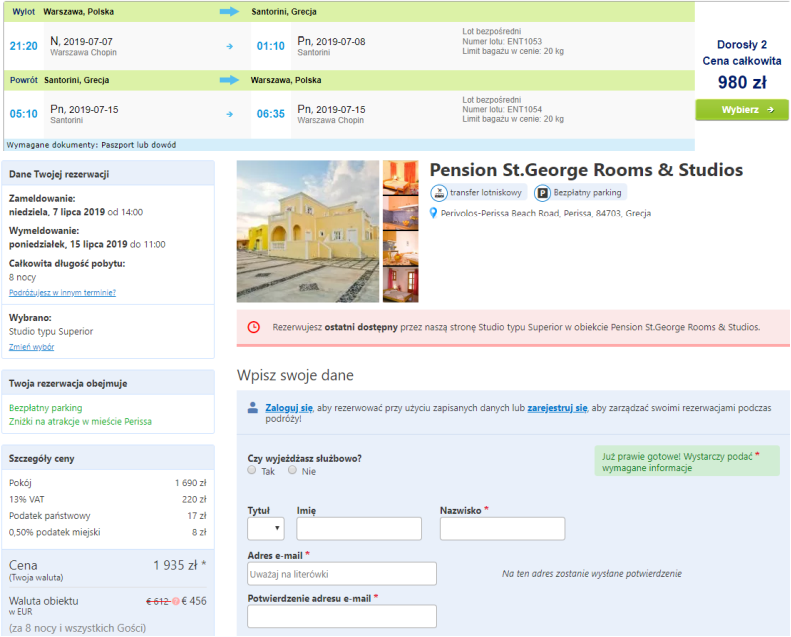This screenshot has width=791, height=637.
Task: Open the first room thumbnail with orange bed
Action: pos(401,178)
